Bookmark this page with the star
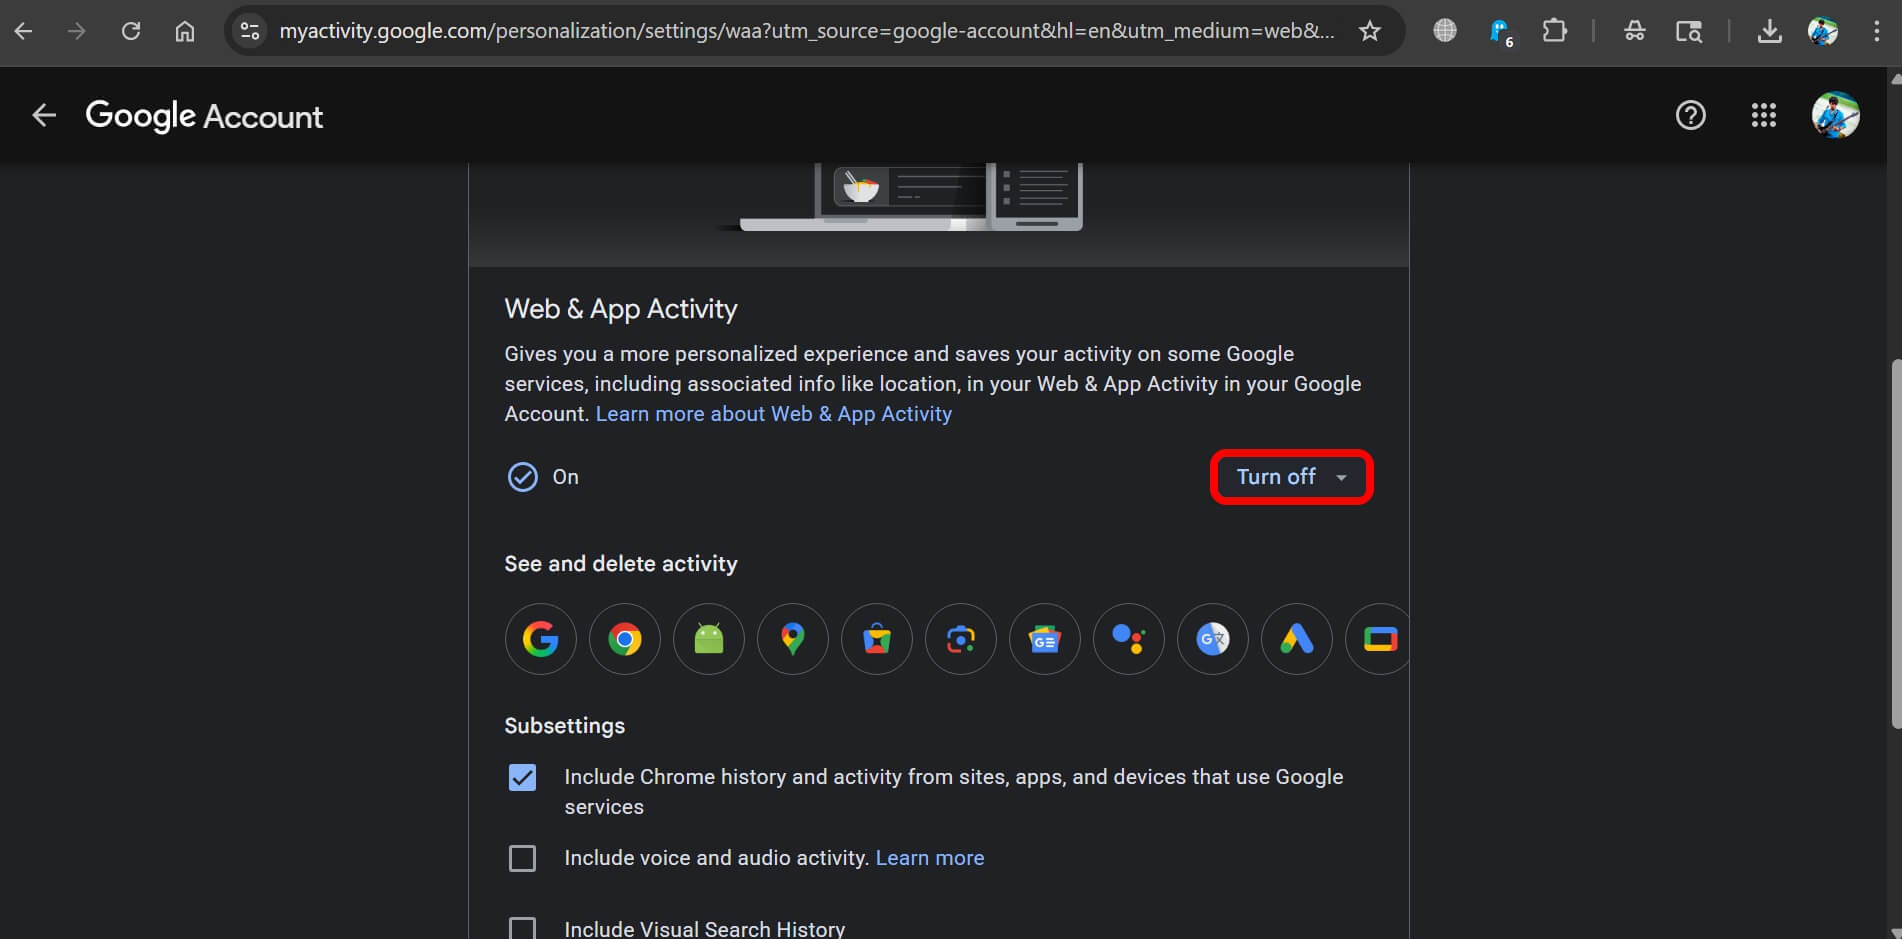 (1370, 31)
